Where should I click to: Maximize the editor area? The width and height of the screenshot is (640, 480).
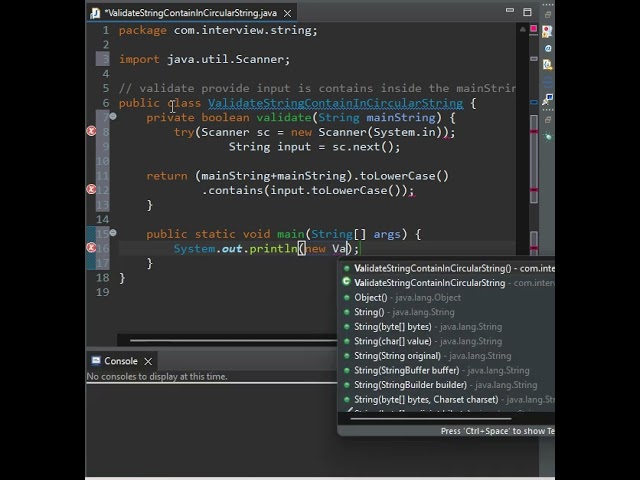click(527, 12)
